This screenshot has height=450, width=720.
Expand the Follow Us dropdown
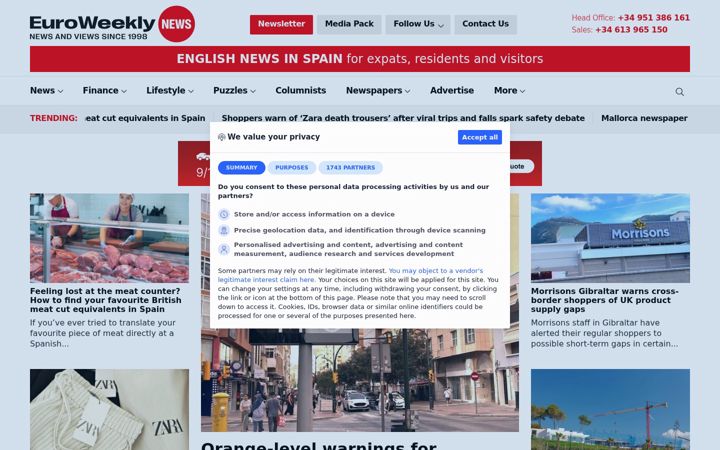(418, 24)
